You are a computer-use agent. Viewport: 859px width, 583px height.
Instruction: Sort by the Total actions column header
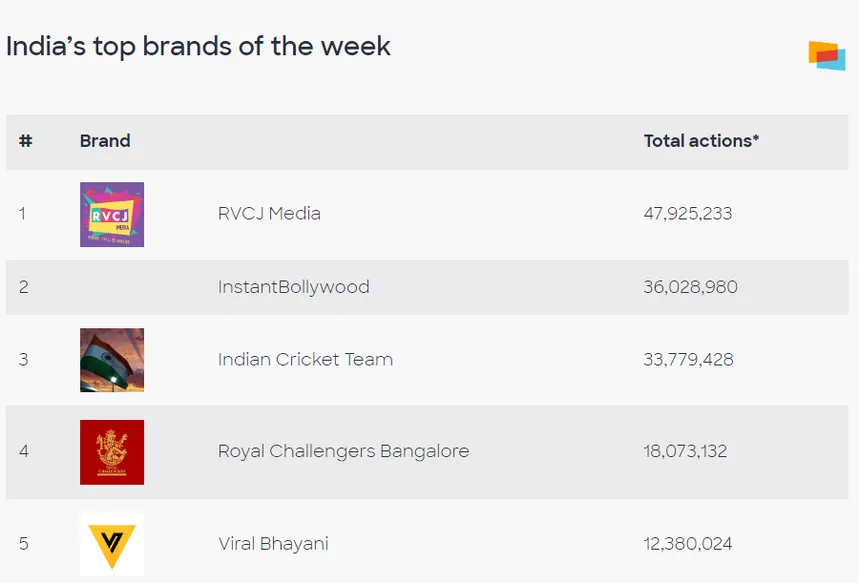pyautogui.click(x=701, y=141)
